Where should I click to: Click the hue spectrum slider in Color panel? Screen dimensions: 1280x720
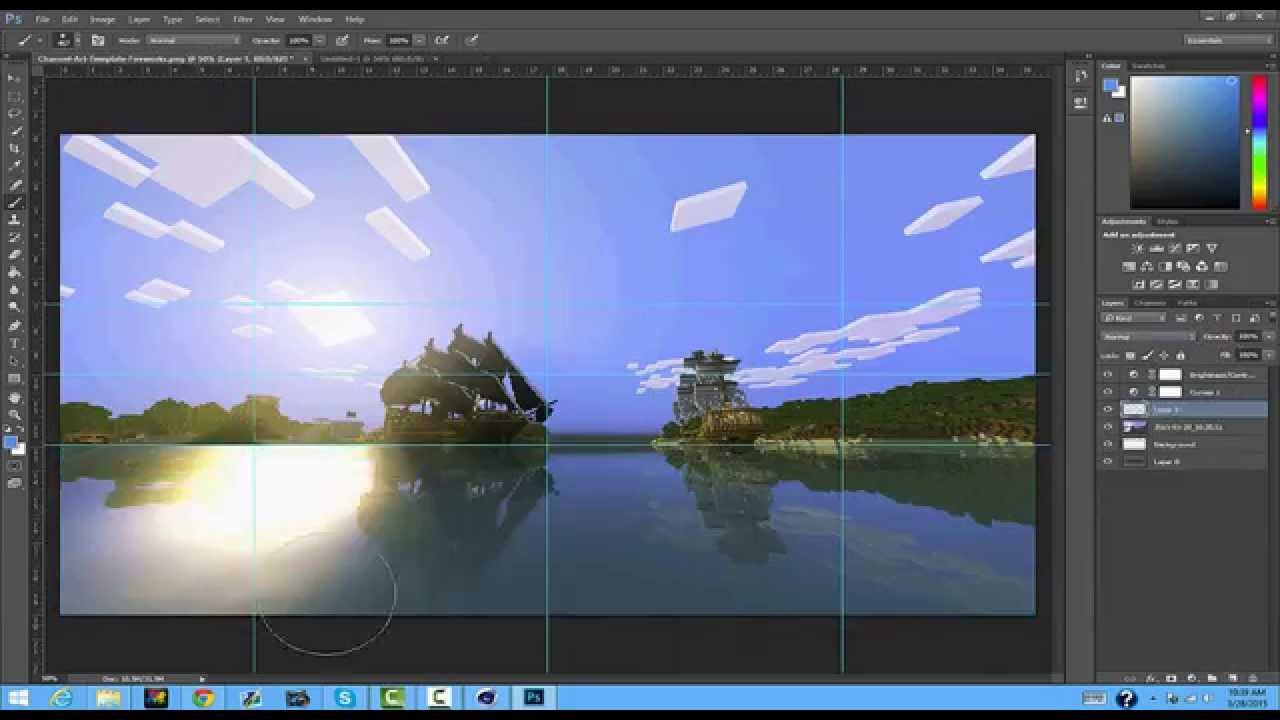tap(1259, 142)
